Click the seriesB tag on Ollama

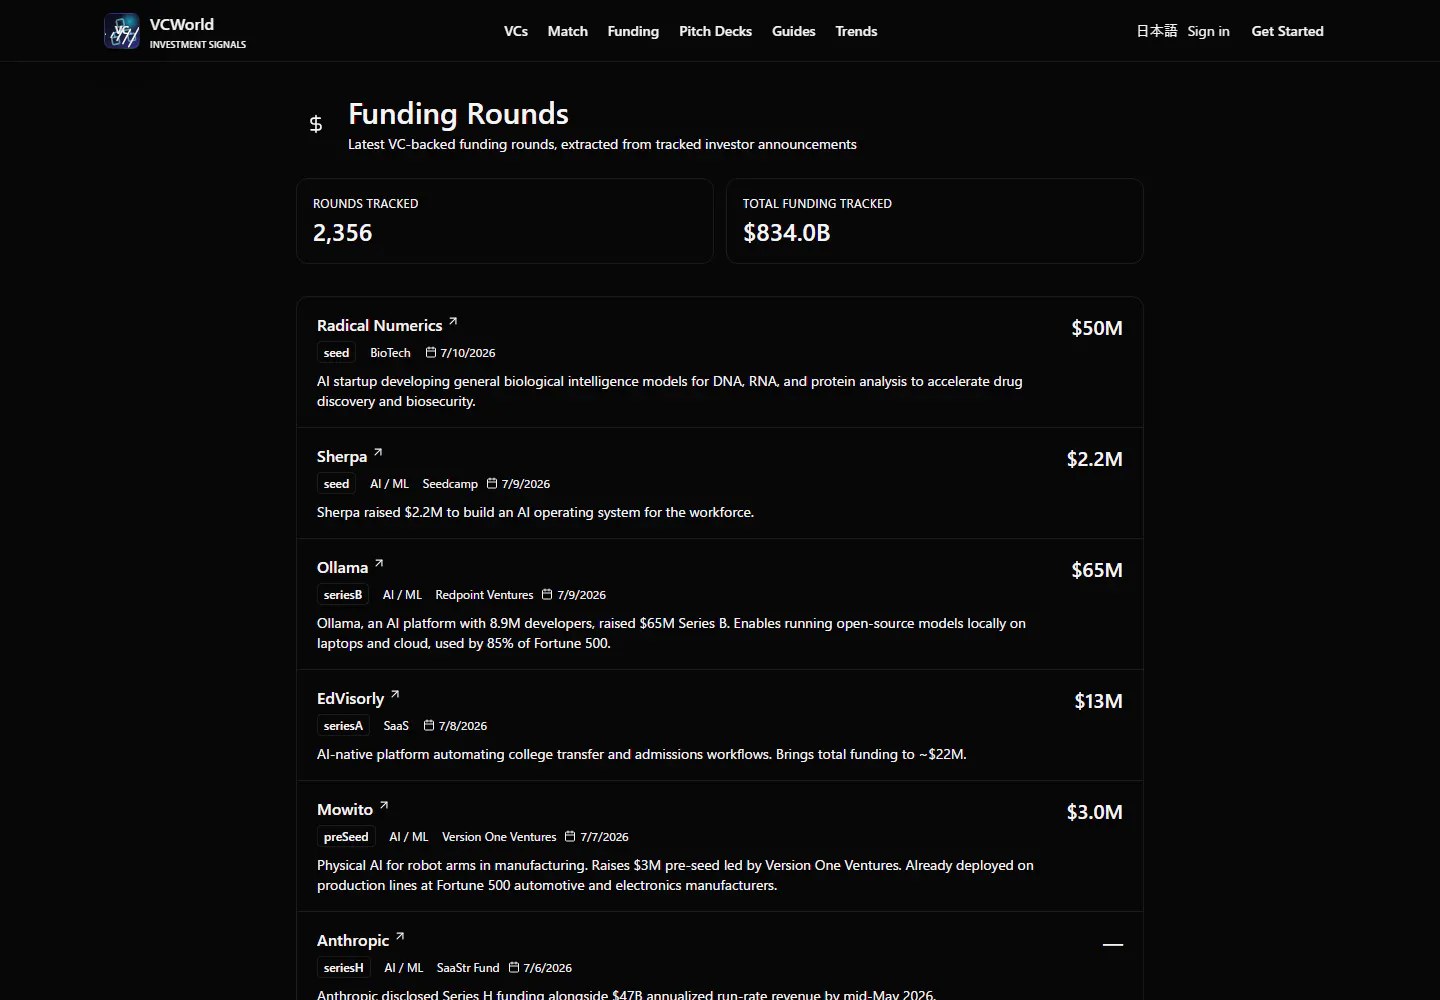click(x=343, y=595)
